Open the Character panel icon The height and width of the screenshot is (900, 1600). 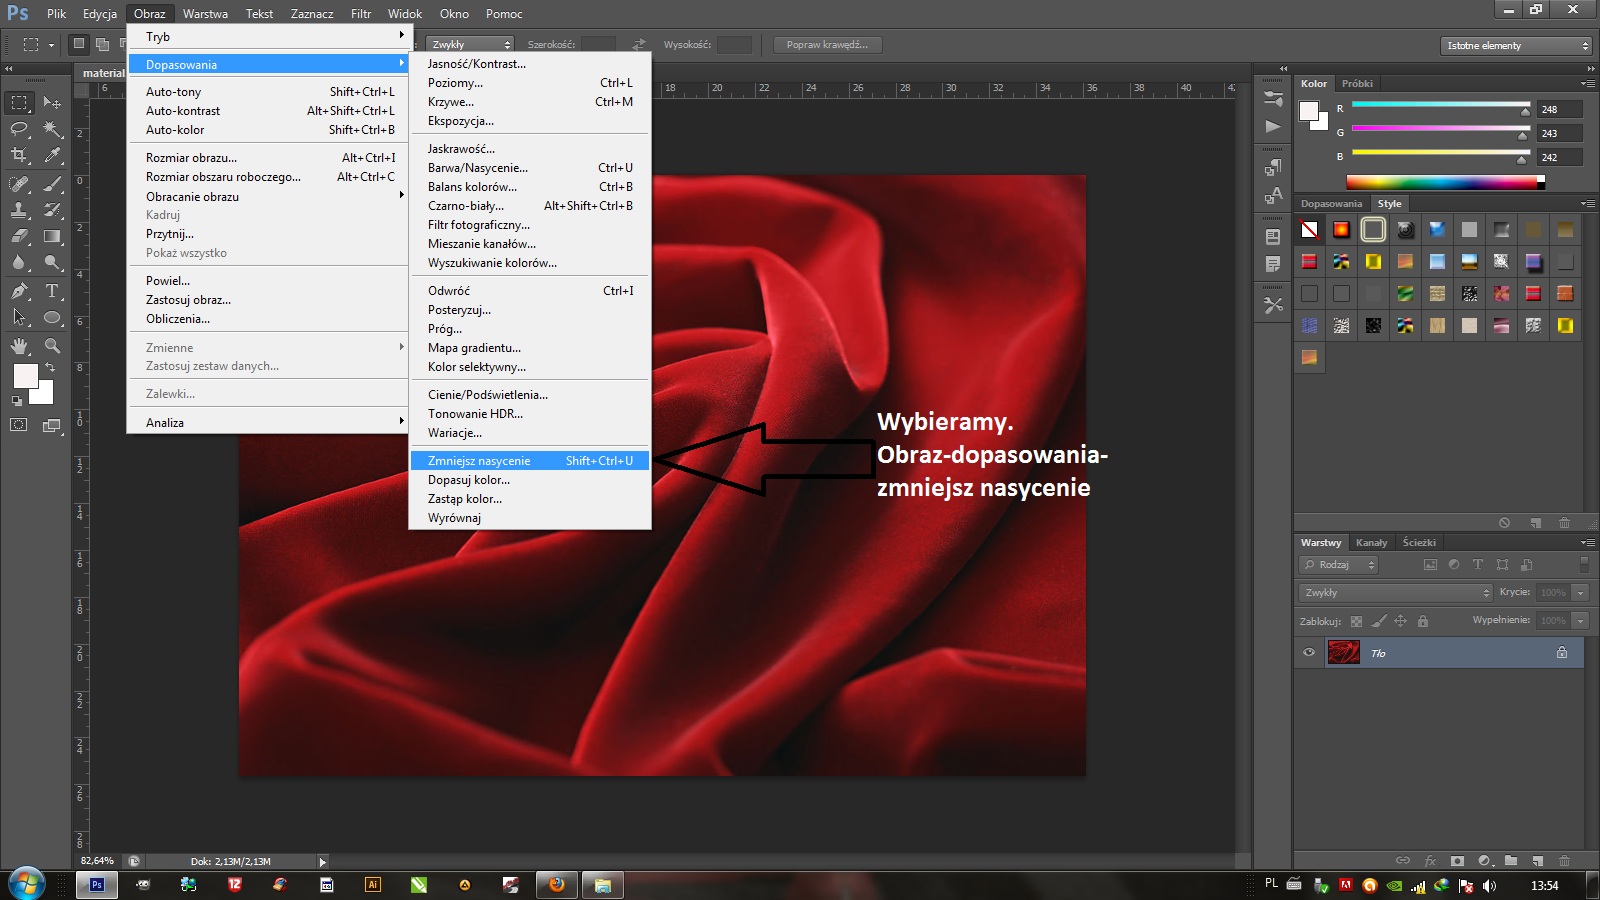point(1273,195)
